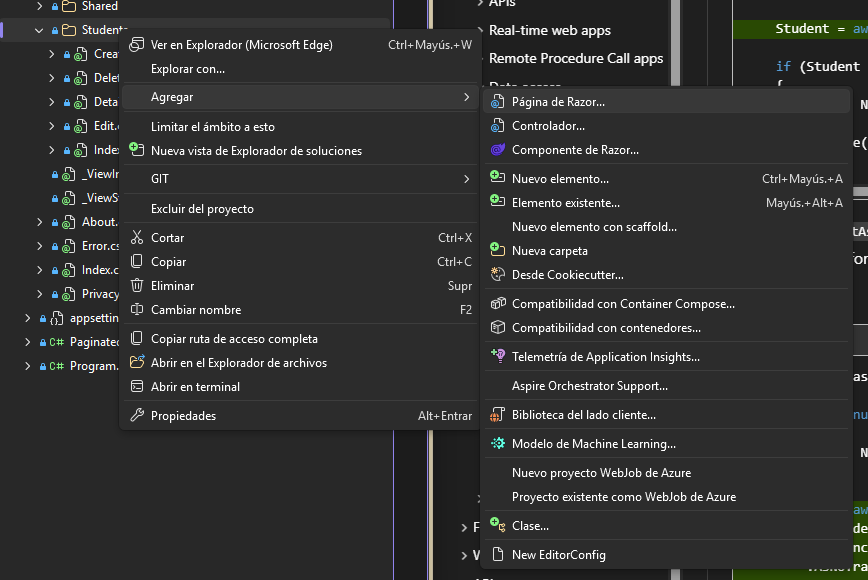Open the GIT submenu arrow
The width and height of the screenshot is (868, 580).
(x=467, y=179)
